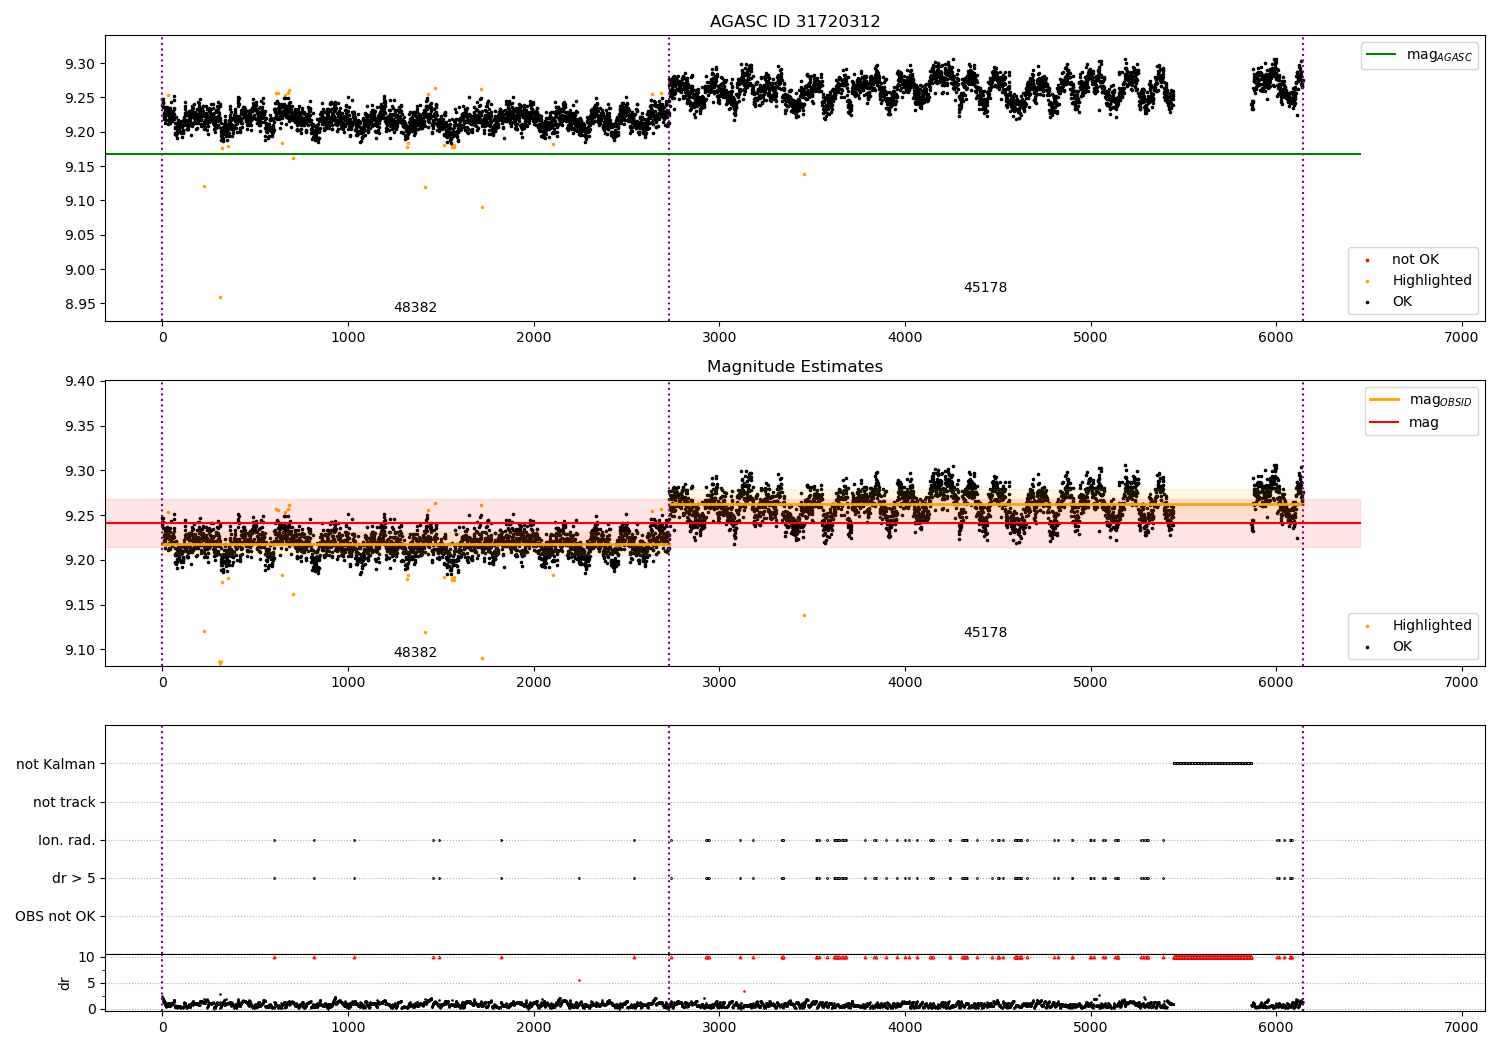Click the 3000 x-tick of the middle plot
The height and width of the screenshot is (1050, 1500).
(x=719, y=683)
